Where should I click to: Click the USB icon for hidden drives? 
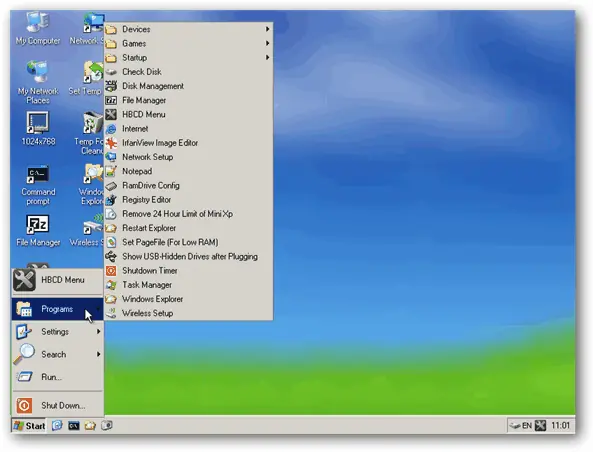[111, 256]
